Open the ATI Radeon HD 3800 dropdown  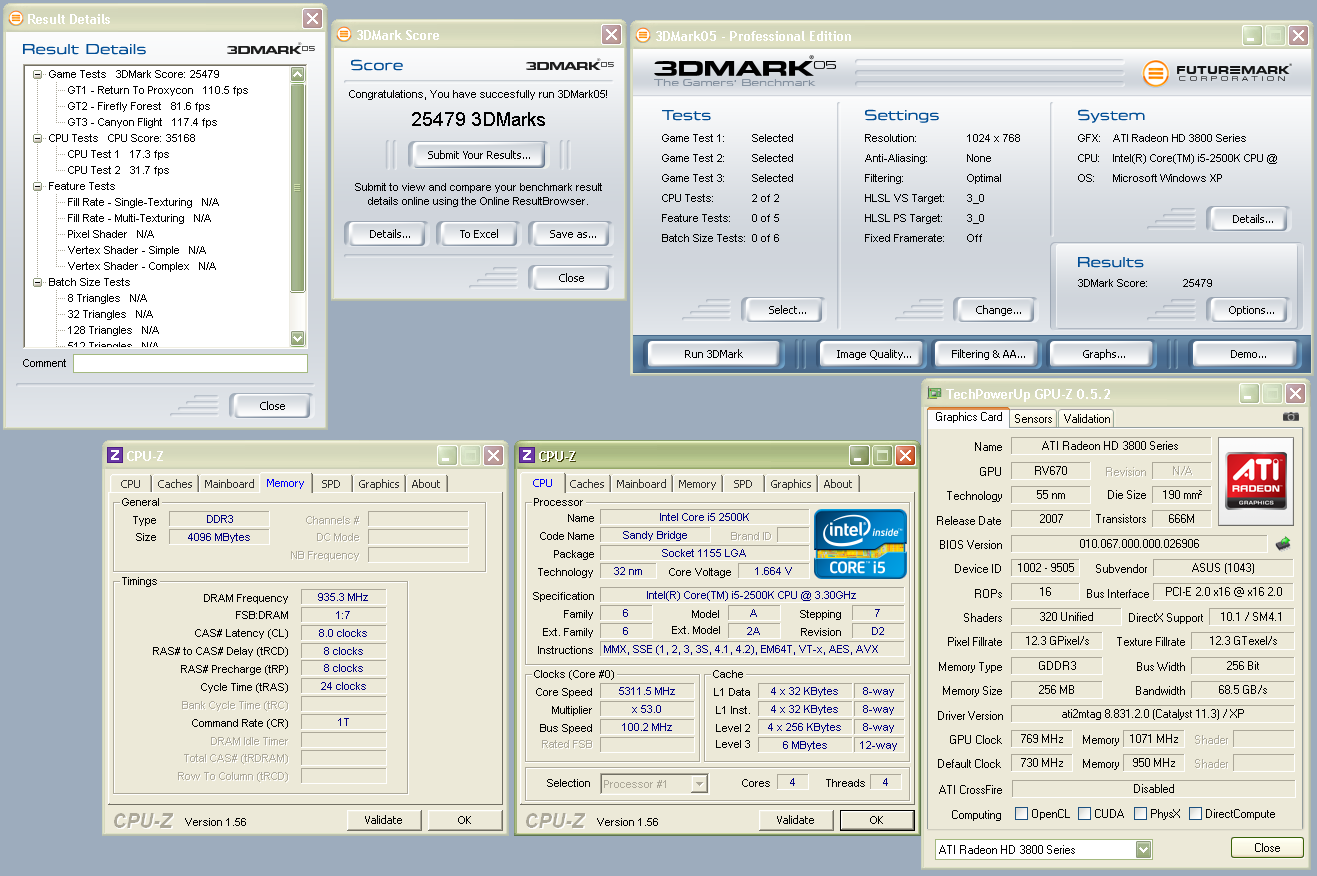click(x=1144, y=849)
